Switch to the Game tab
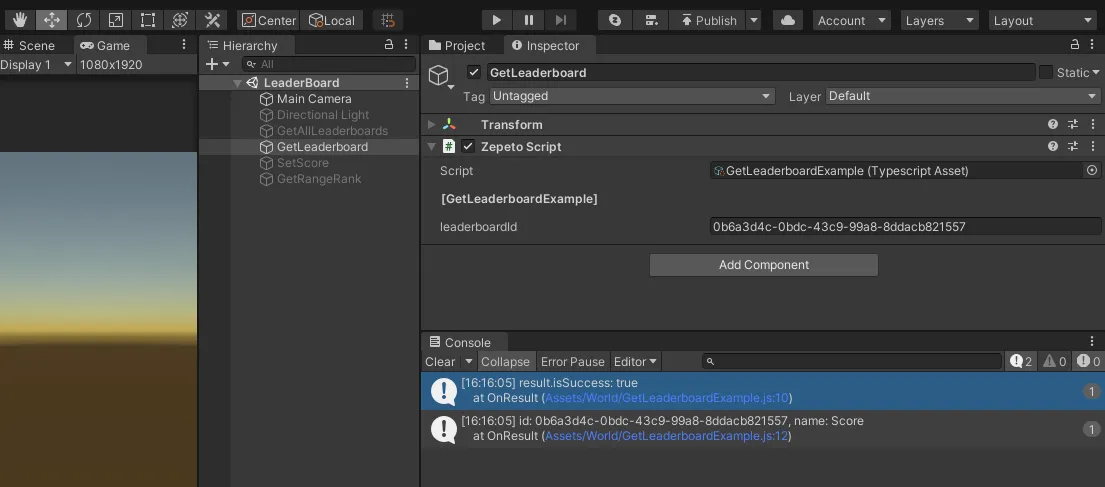 click(x=105, y=45)
